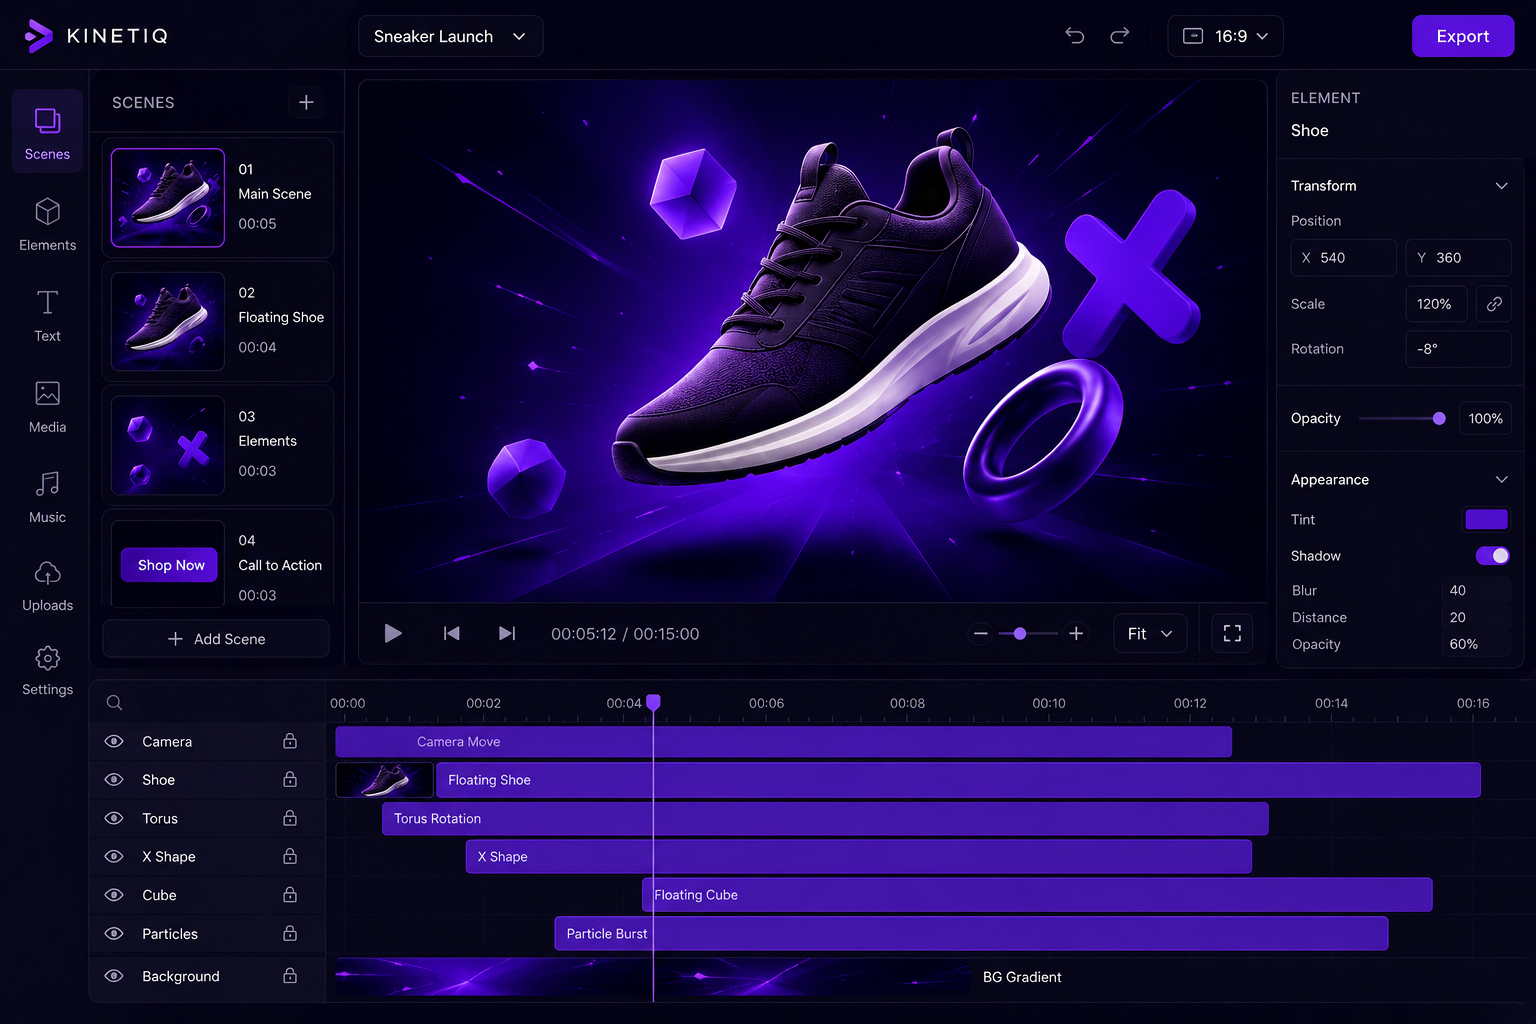Click the timeline search icon
This screenshot has width=1536, height=1024.
coord(115,703)
